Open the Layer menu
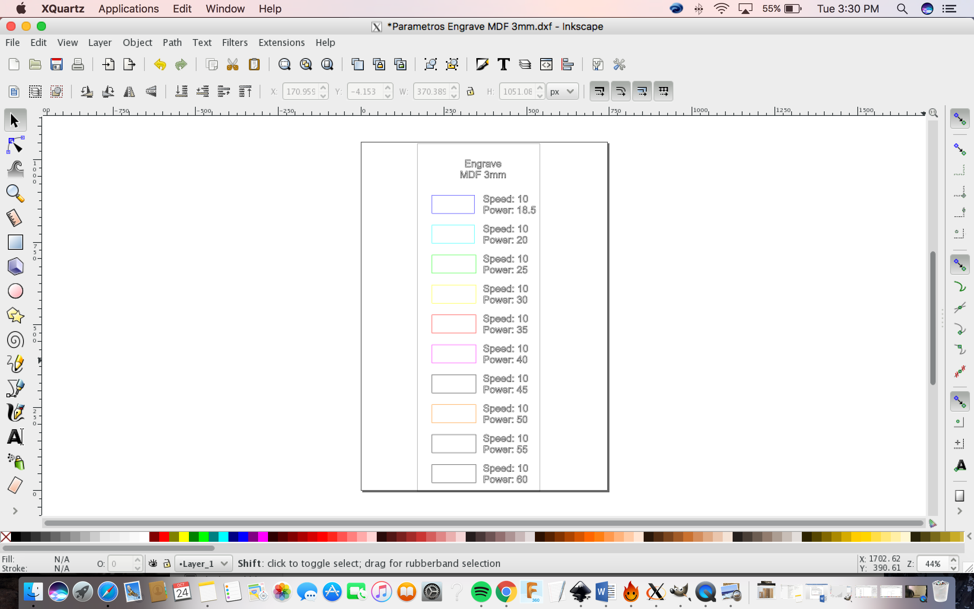974x609 pixels. click(x=99, y=42)
